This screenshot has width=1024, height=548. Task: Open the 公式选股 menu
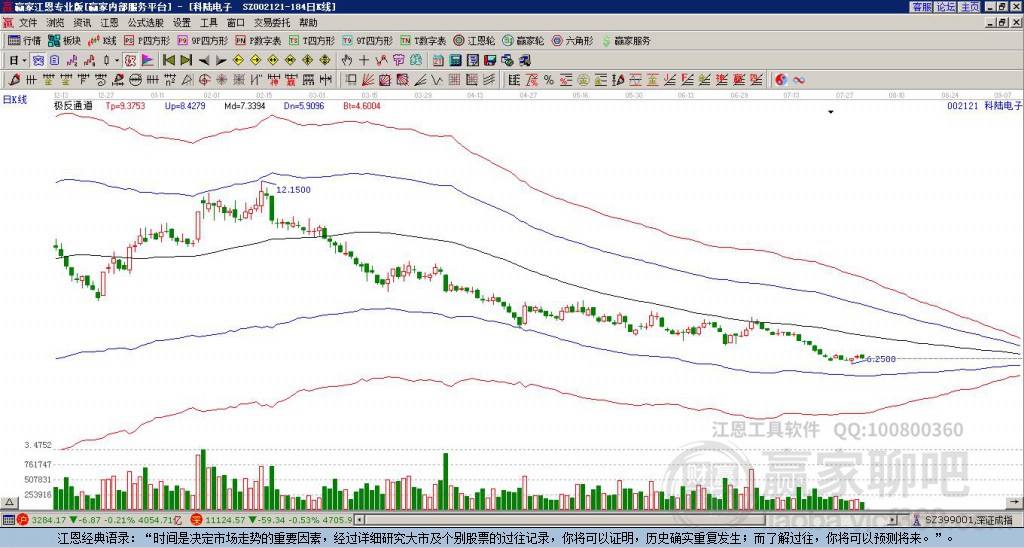point(146,23)
